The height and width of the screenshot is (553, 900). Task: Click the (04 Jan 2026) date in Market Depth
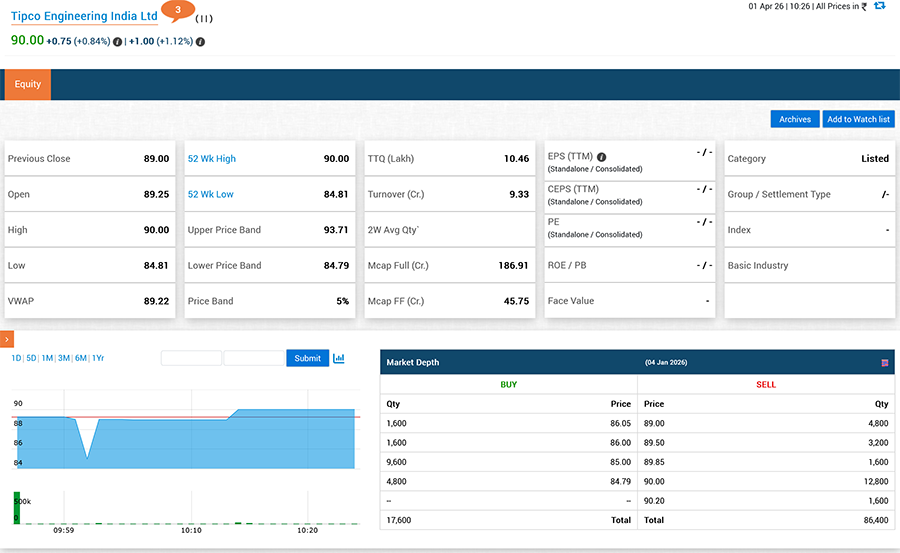tap(666, 362)
